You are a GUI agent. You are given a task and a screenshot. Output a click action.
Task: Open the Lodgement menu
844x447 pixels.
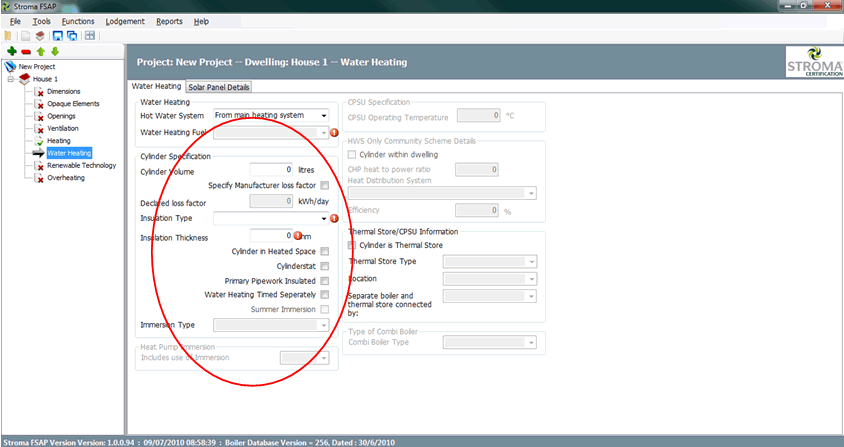pos(125,22)
